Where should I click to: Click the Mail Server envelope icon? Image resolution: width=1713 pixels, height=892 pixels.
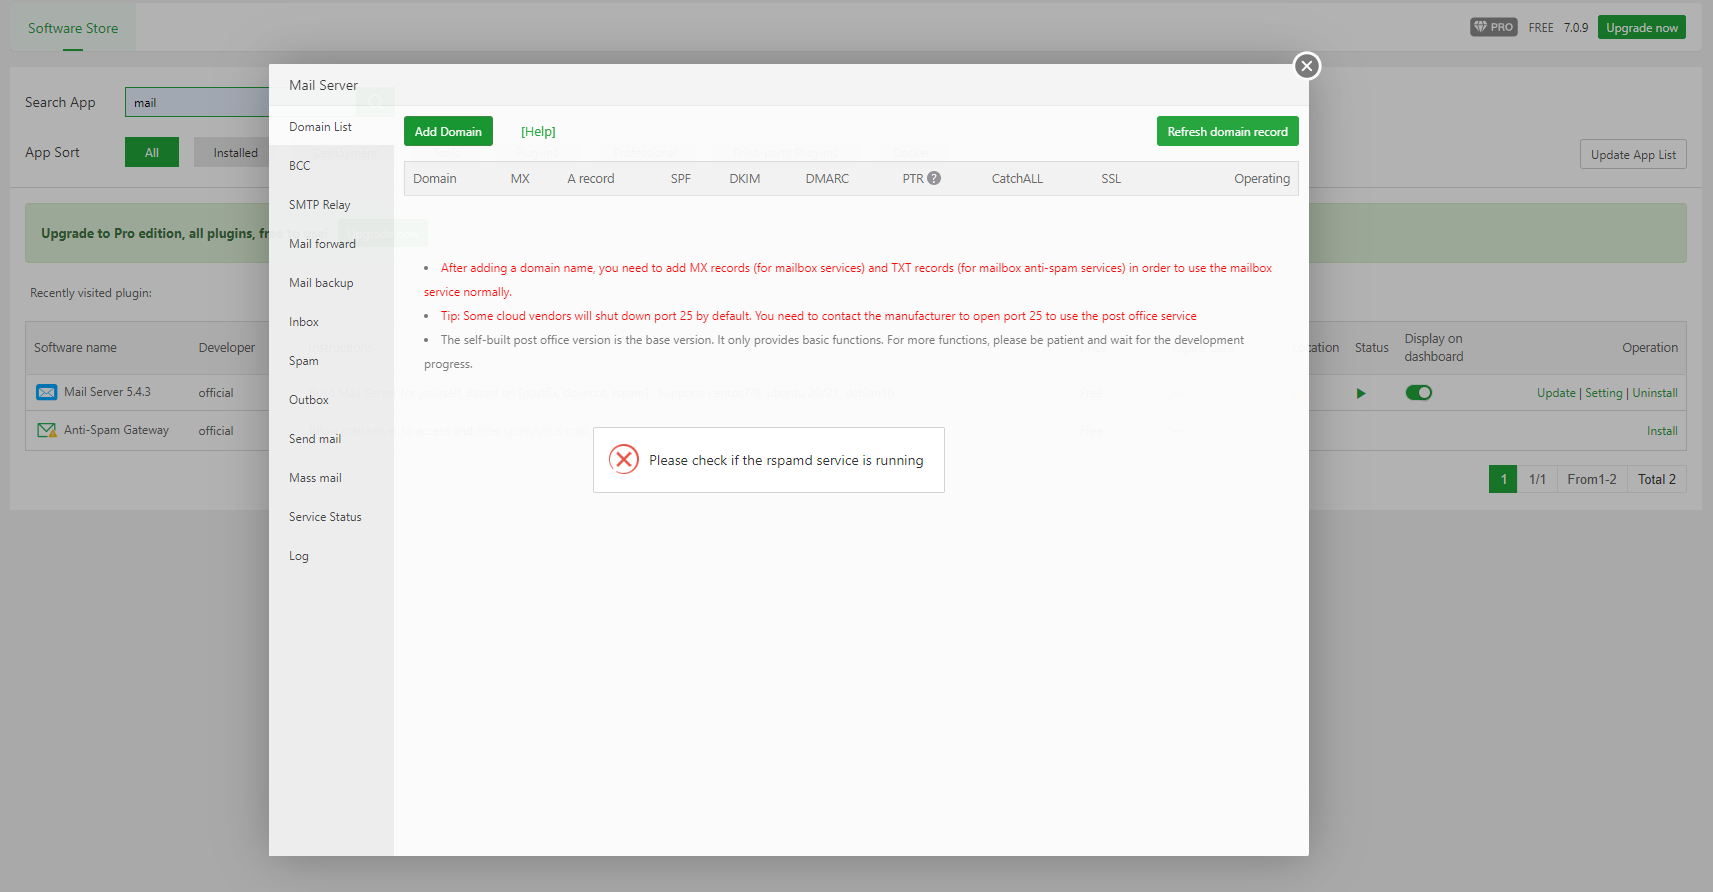point(46,392)
